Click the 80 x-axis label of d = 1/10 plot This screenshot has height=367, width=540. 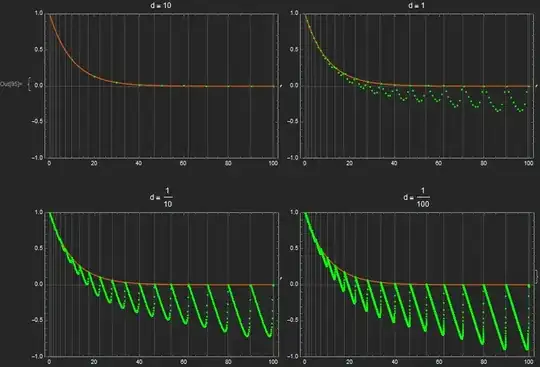tap(228, 362)
